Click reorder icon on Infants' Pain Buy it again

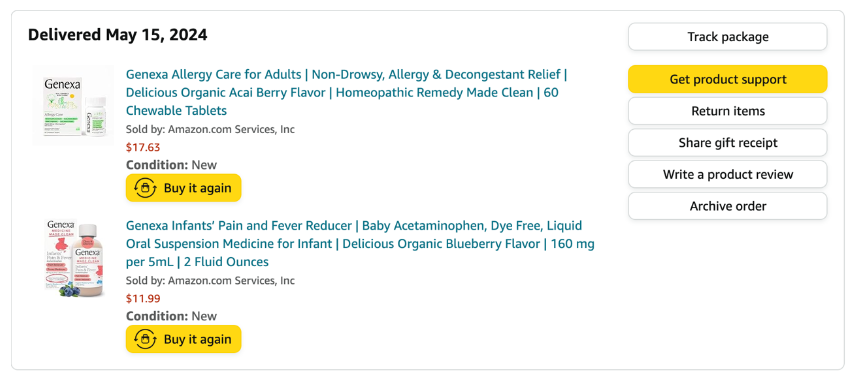(146, 339)
